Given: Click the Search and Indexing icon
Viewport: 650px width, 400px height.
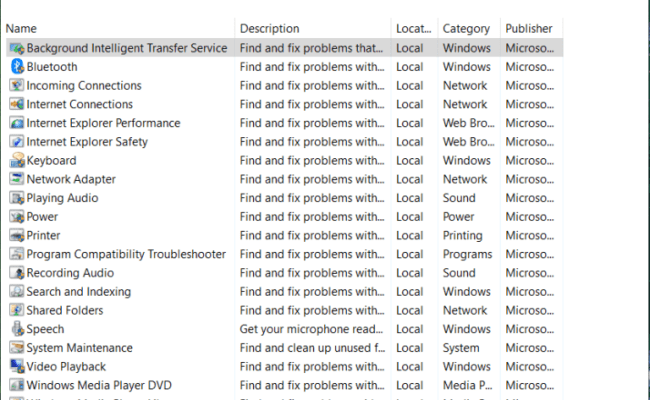Looking at the screenshot, I should (17, 292).
